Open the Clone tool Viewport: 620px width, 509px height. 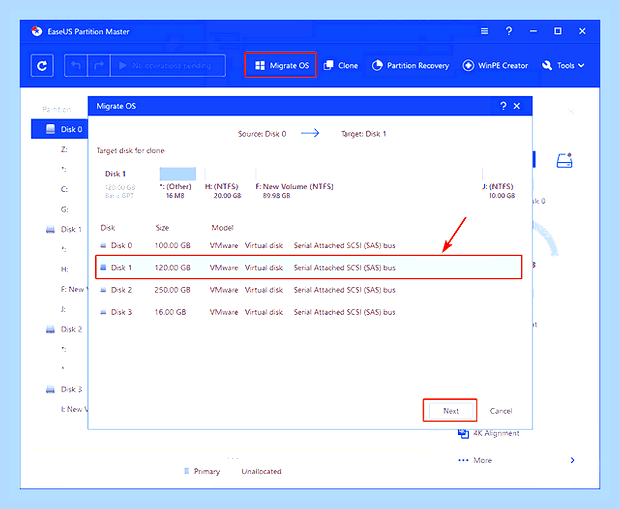coord(340,65)
